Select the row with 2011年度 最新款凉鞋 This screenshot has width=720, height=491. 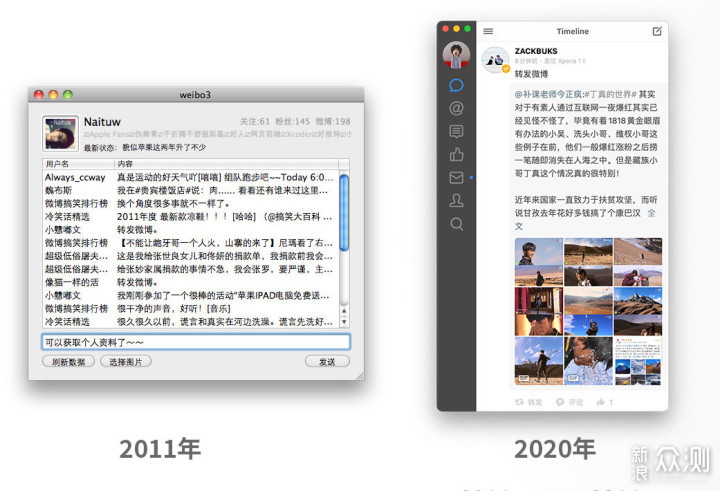tap(191, 217)
